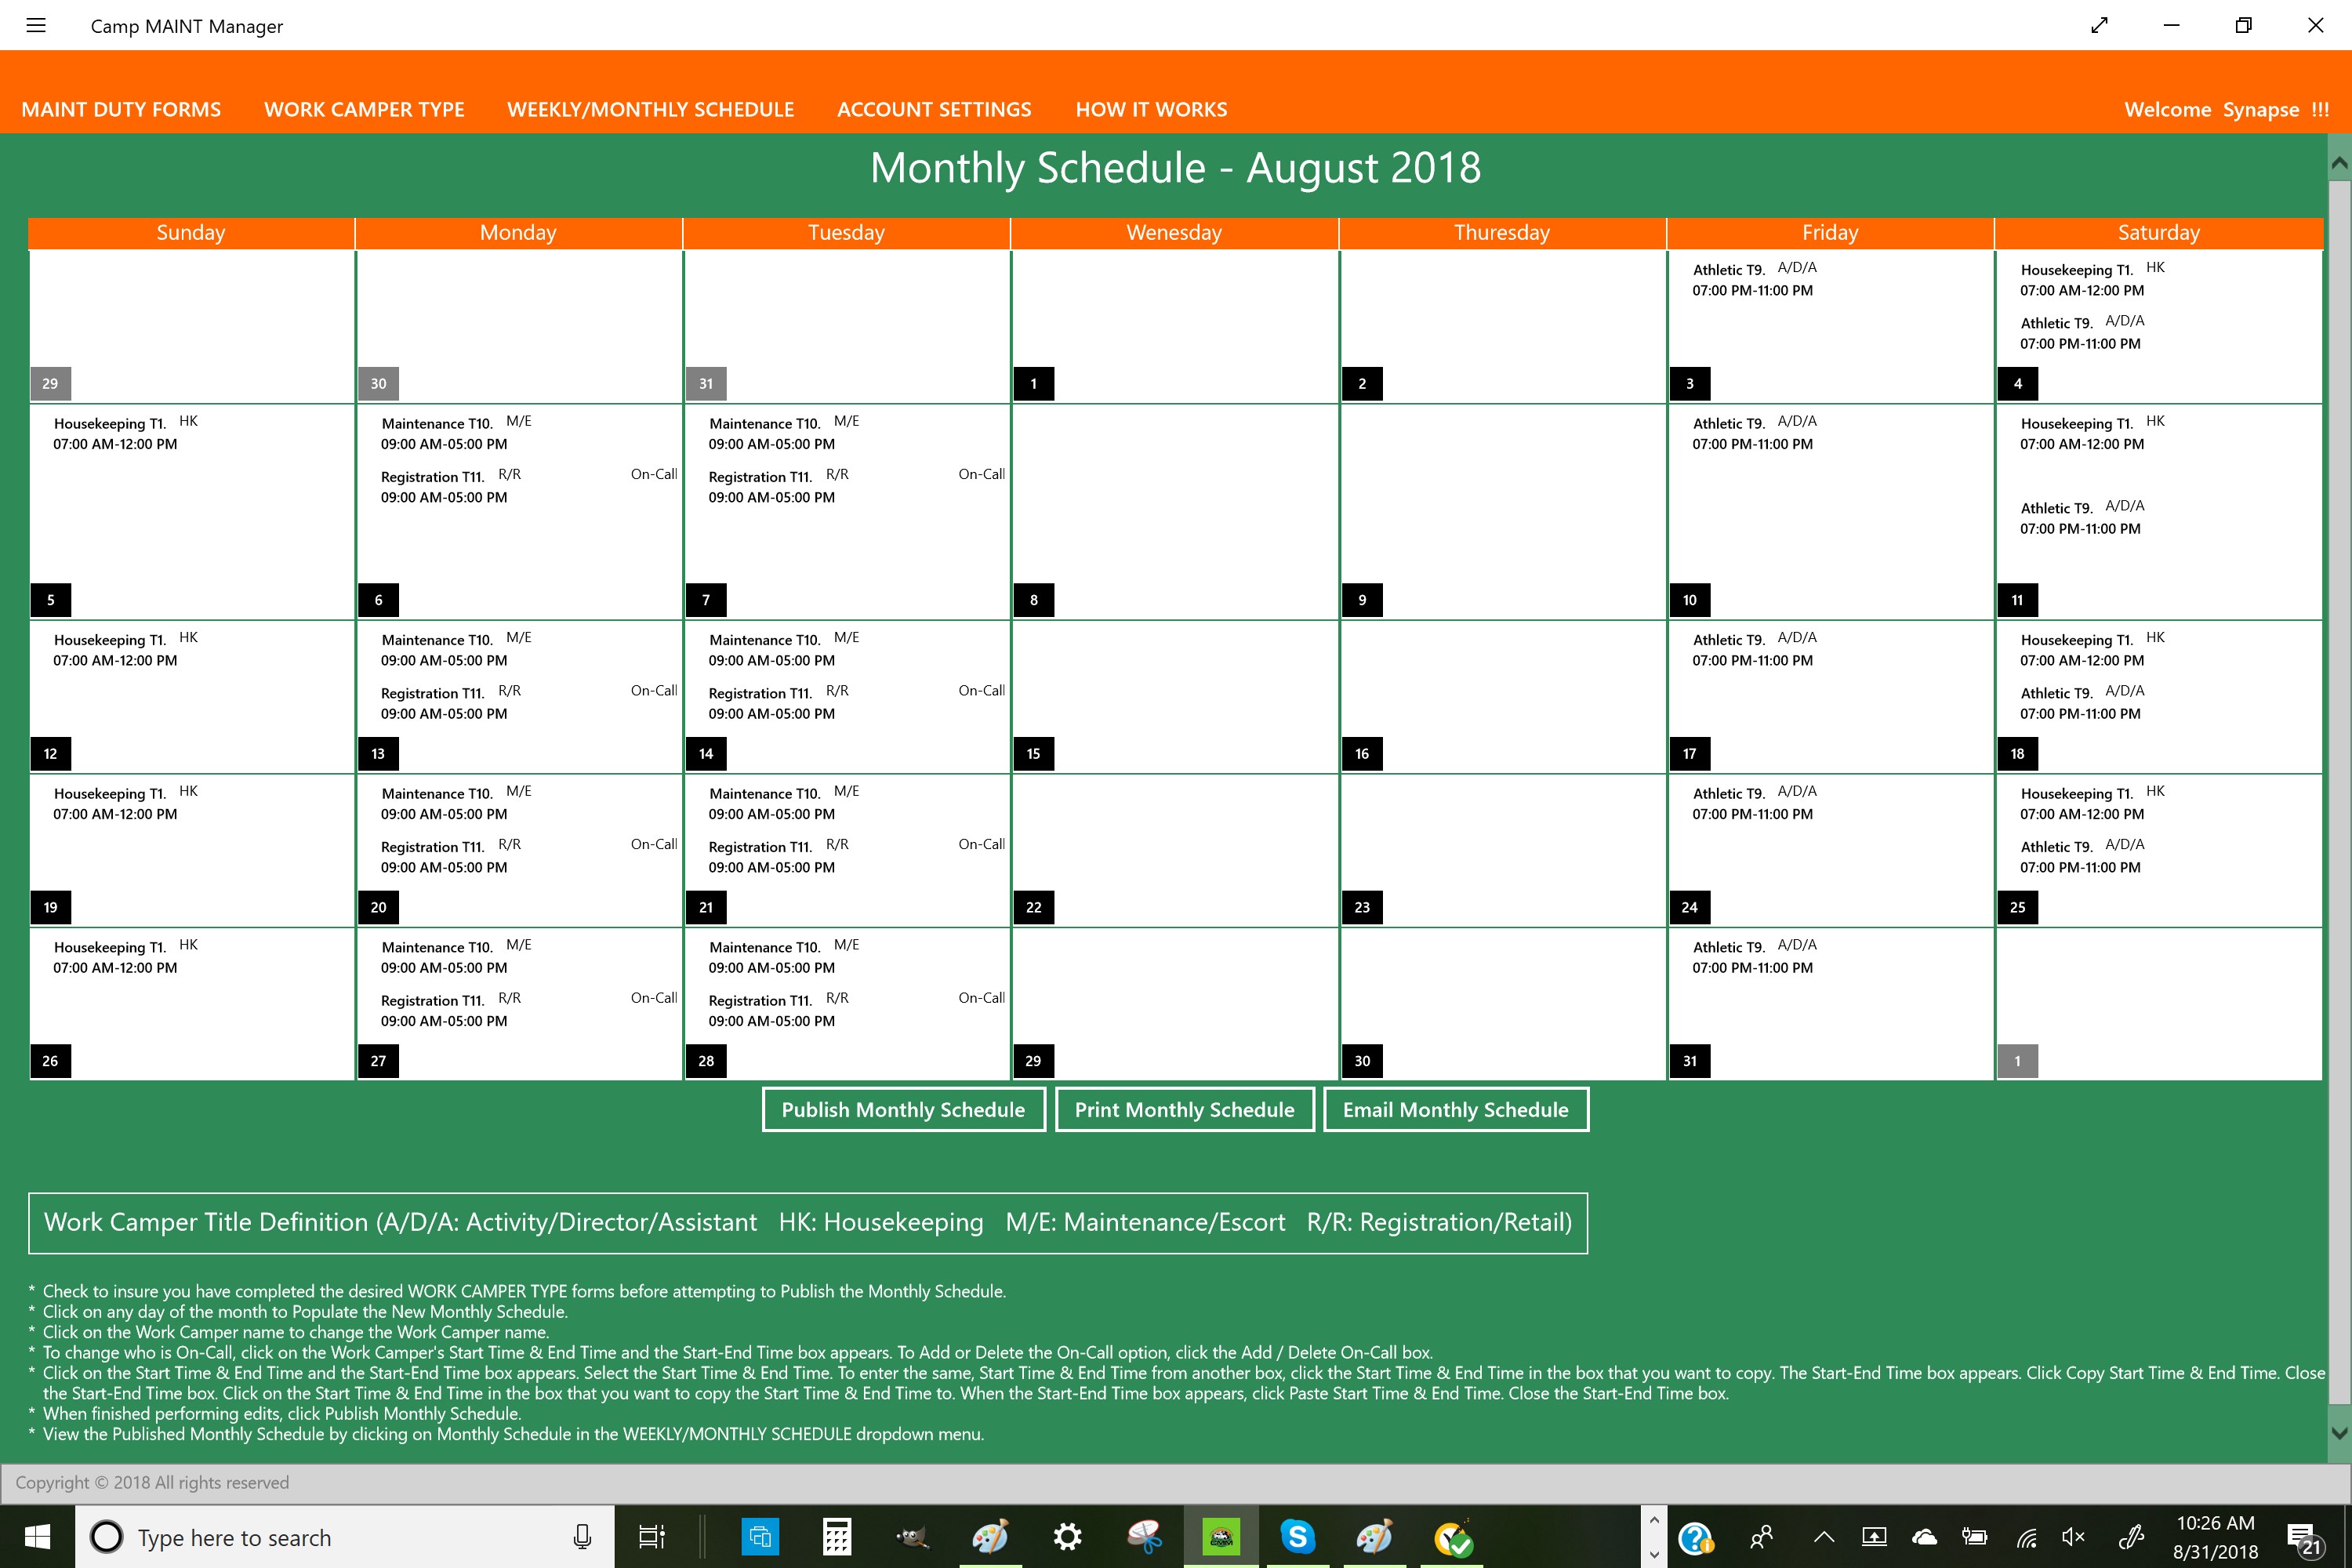
Task: Open the WEEKLY/MONTHLY SCHEDULE dropdown menu
Action: pos(650,109)
